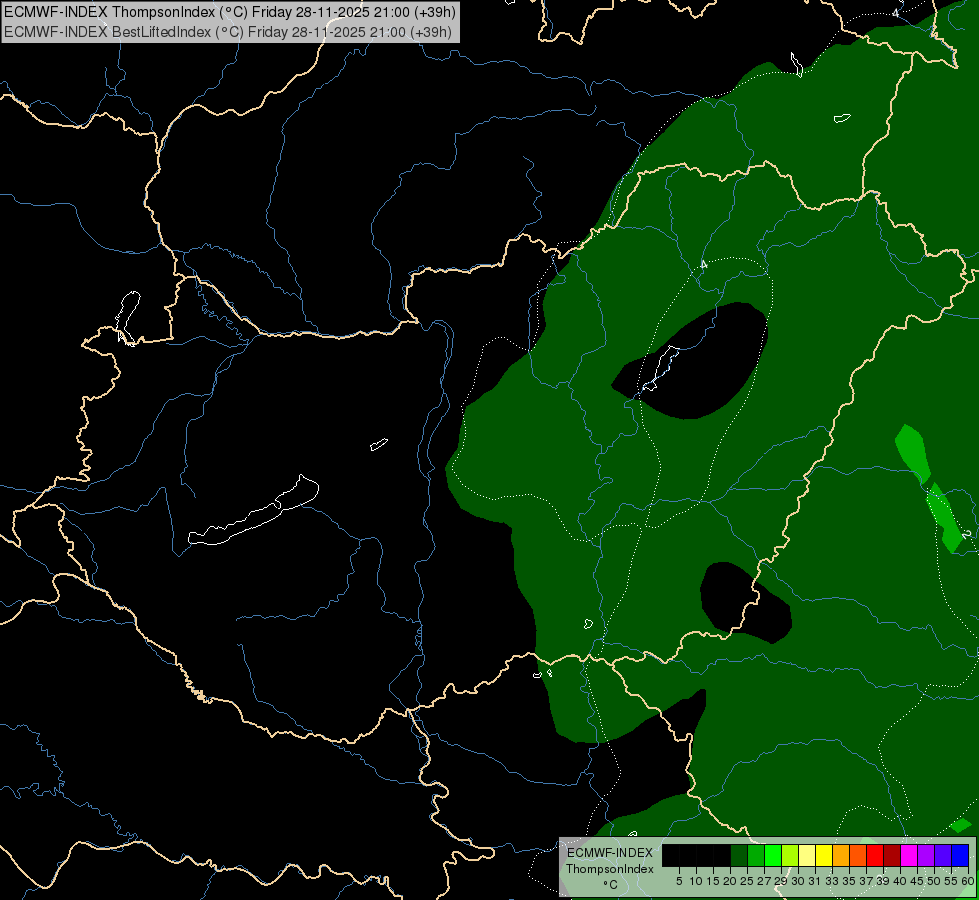Click the yellow 31–33 legend swatch
979x900 pixels.
pos(824,855)
